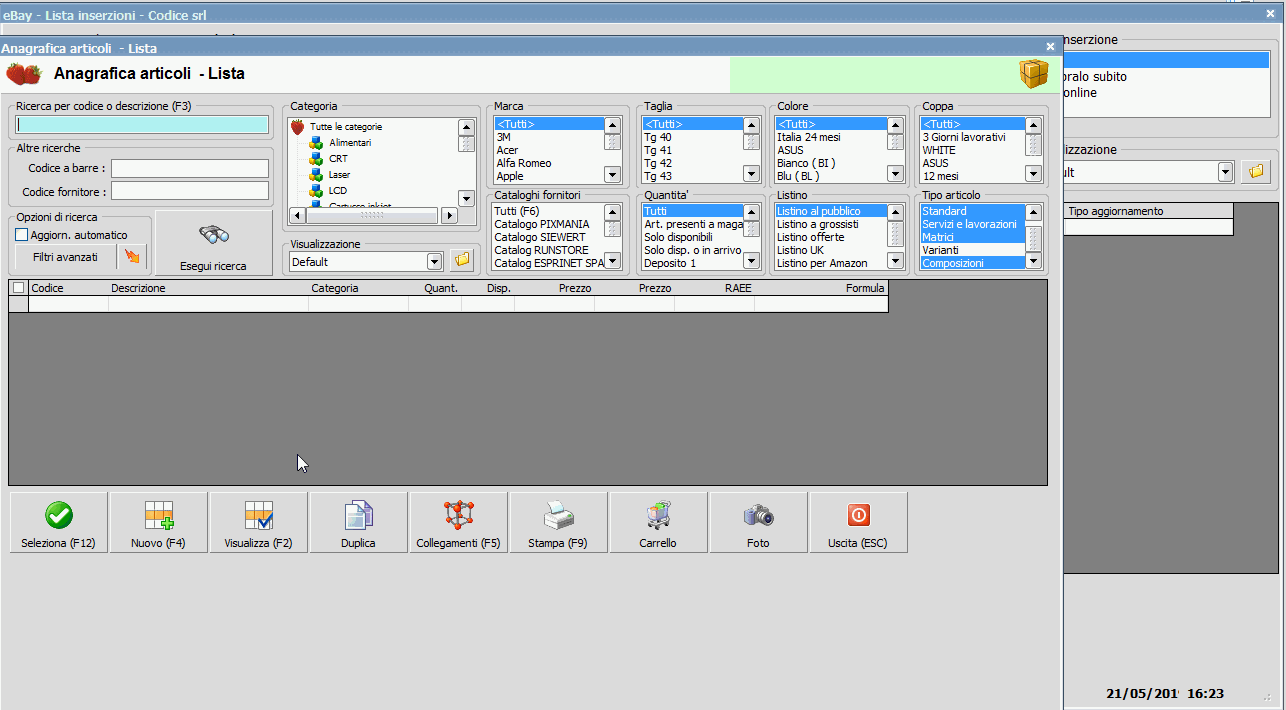Click the Filtri avanzati button

(x=65, y=257)
